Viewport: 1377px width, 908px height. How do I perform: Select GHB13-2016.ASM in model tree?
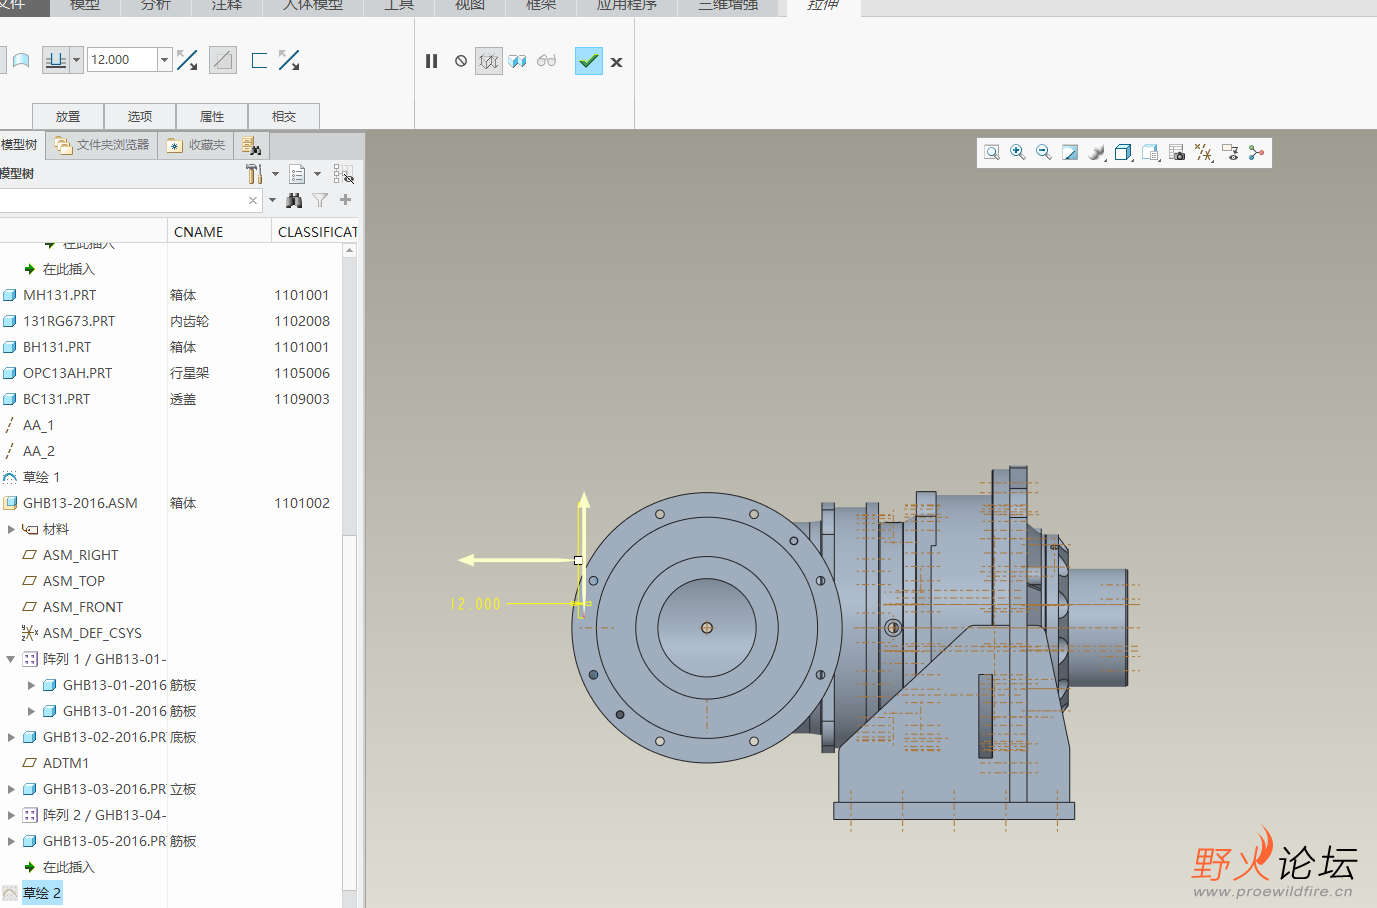(x=80, y=503)
